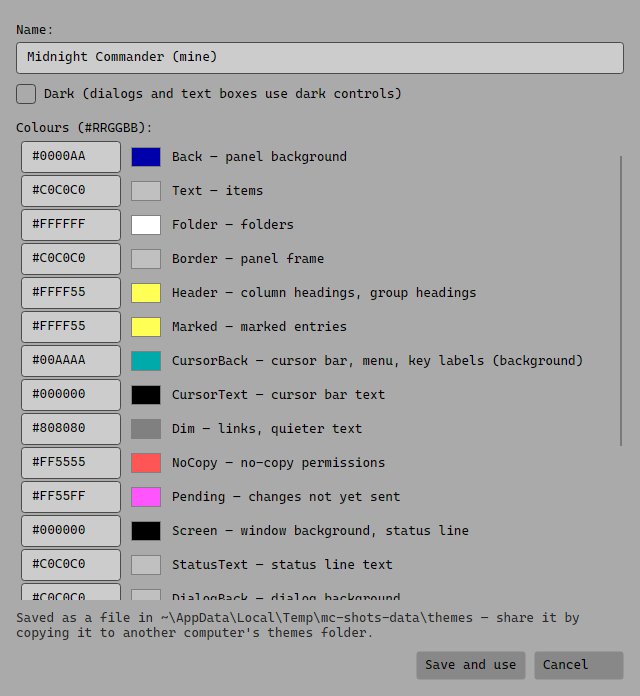Click the 'Screen – window background' label
Image resolution: width=640 pixels, height=696 pixels.
320,531
